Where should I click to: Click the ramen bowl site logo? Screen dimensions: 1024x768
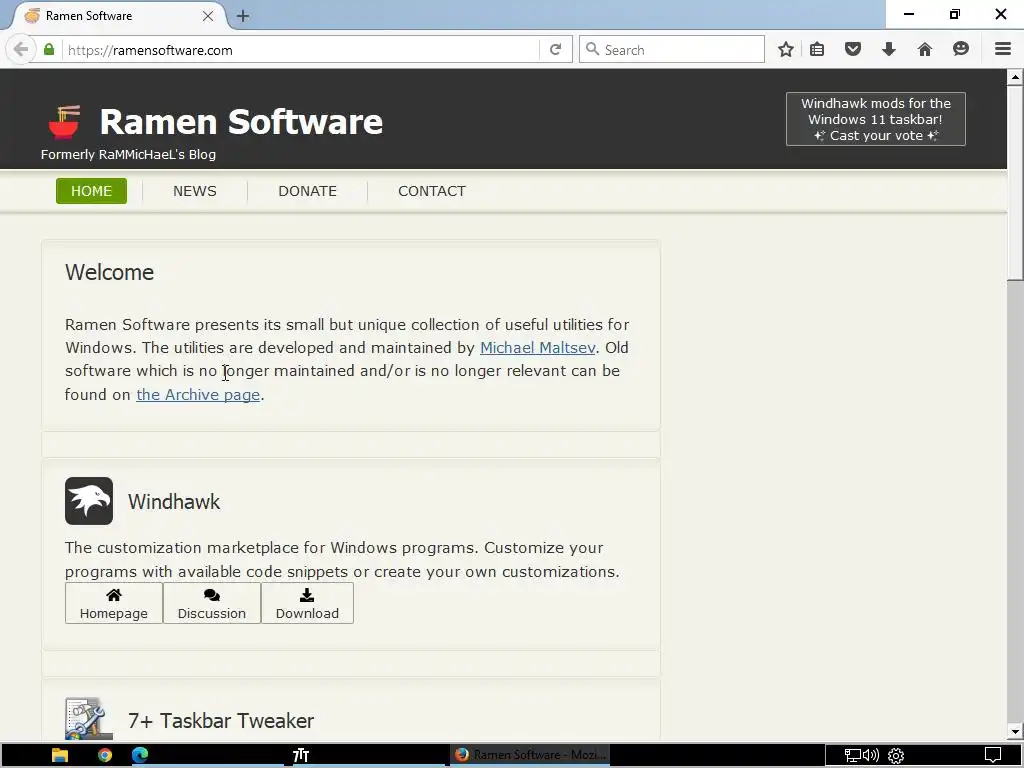(x=65, y=122)
